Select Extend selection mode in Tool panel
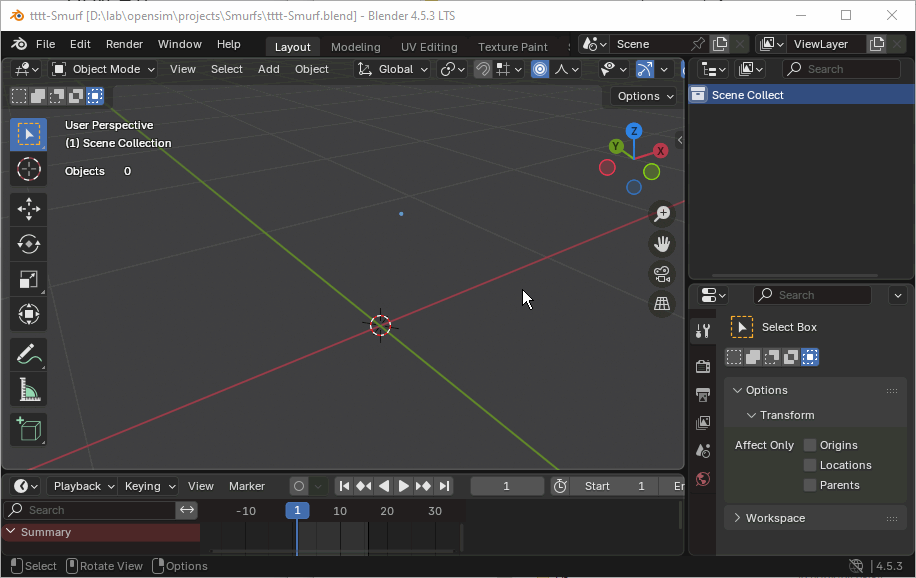 pyautogui.click(x=753, y=357)
